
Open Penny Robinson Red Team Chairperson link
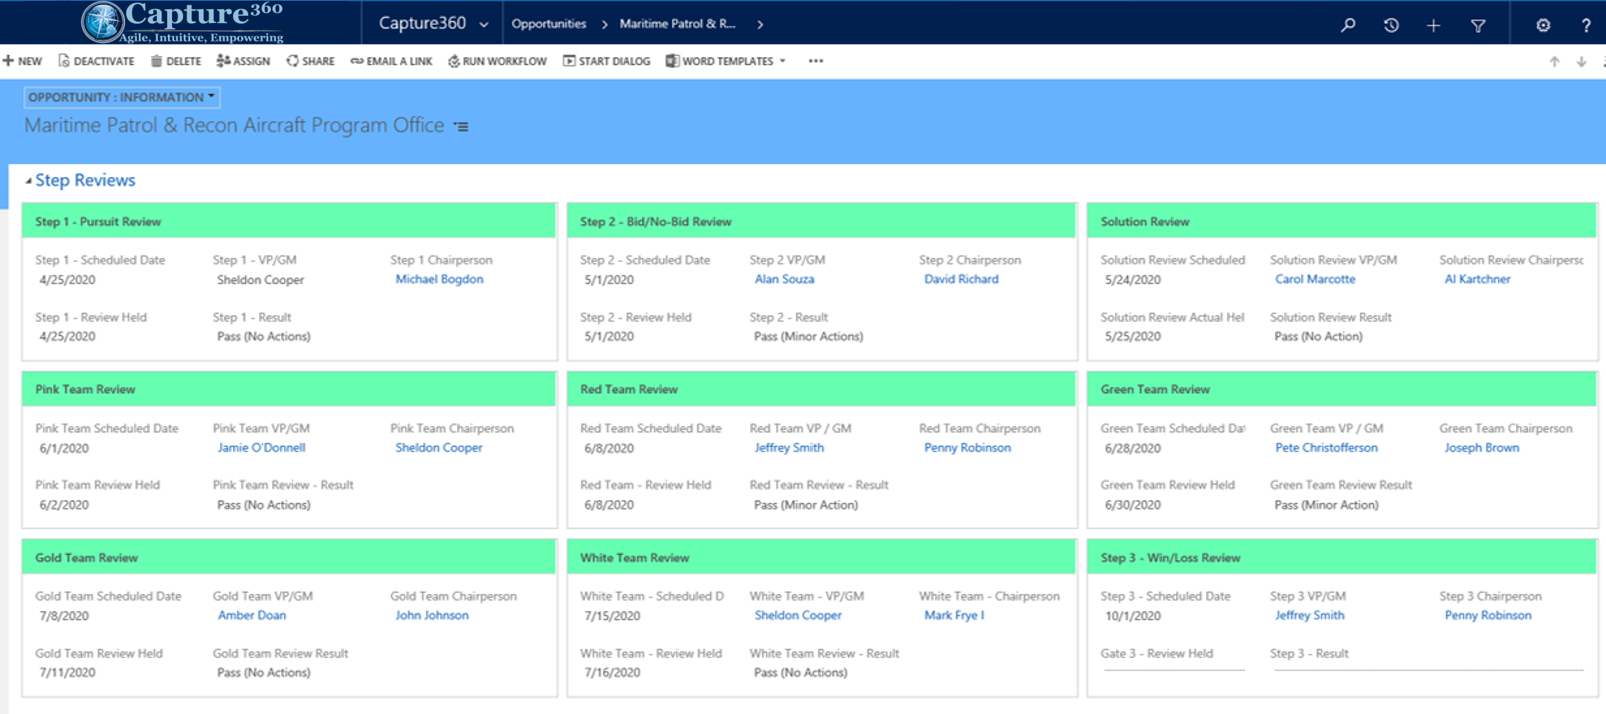tap(967, 448)
